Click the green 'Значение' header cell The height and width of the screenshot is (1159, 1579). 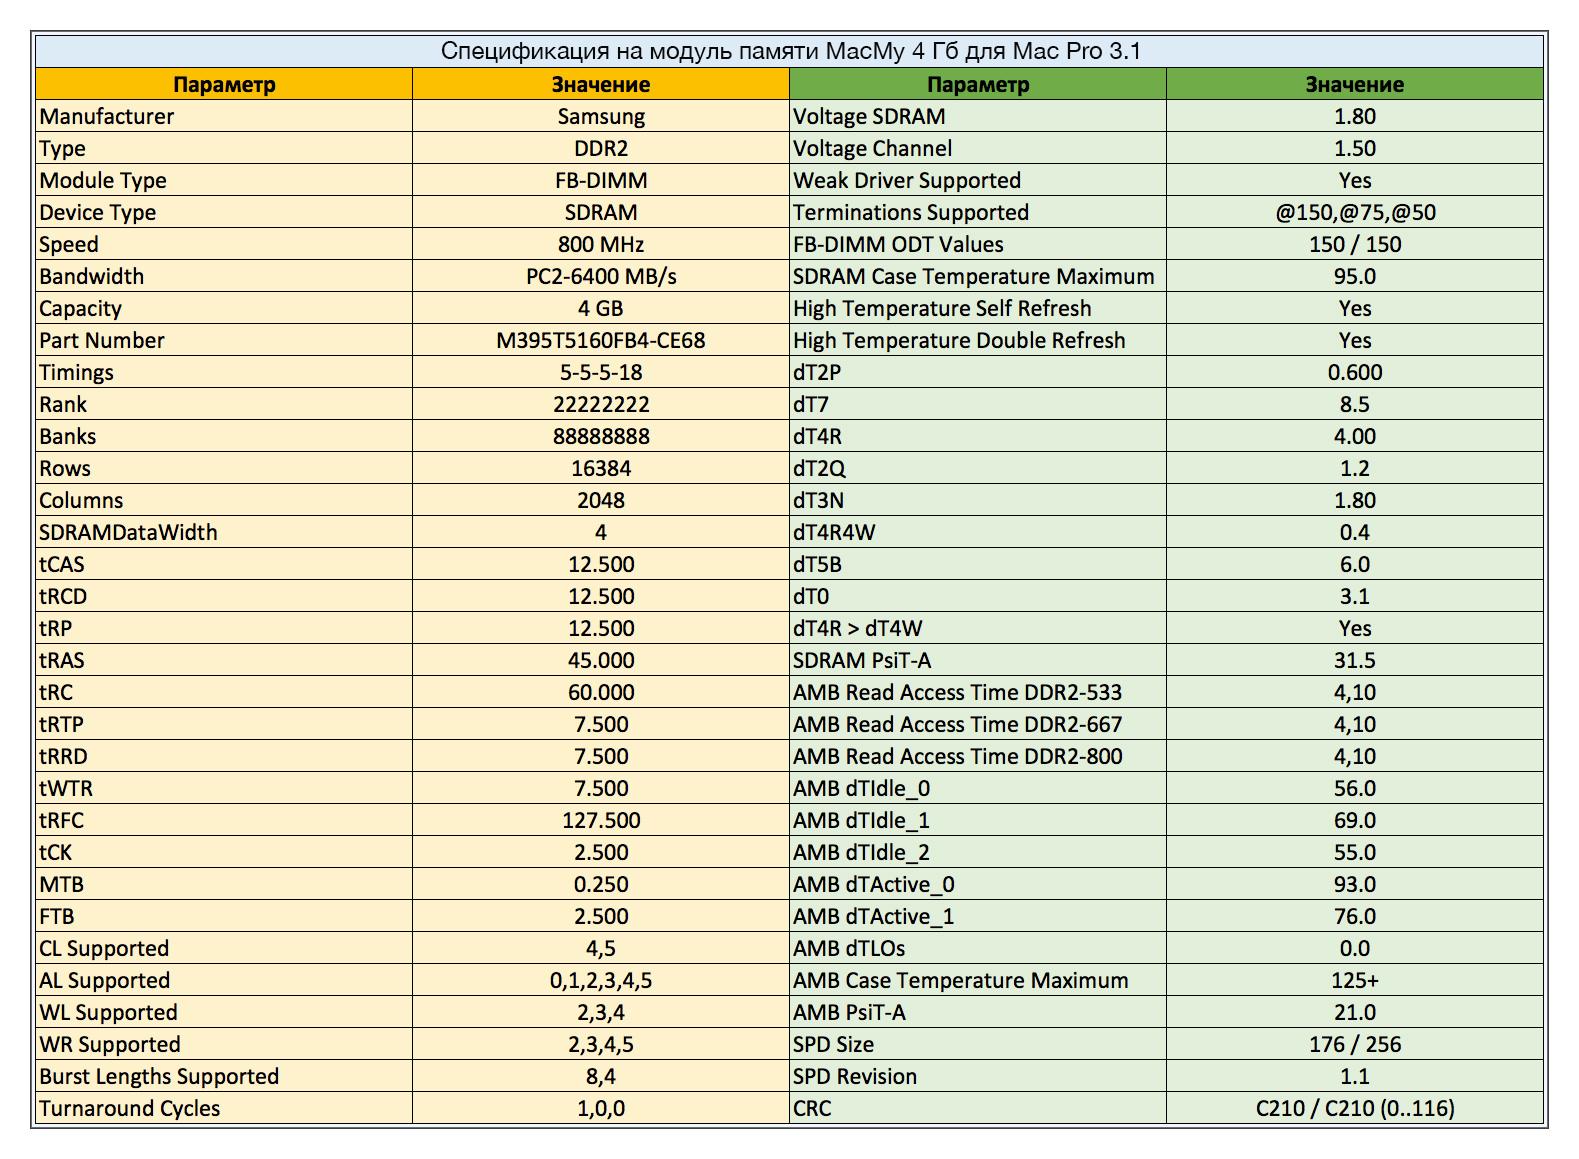[x=1355, y=84]
